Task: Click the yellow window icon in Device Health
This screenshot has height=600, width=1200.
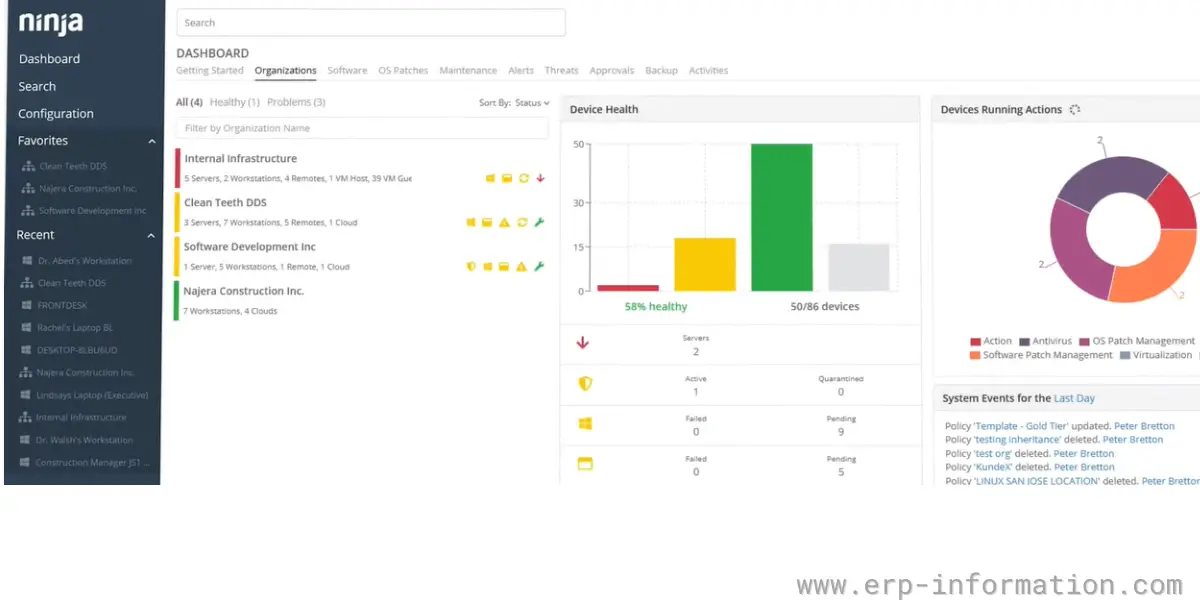Action: click(x=585, y=463)
